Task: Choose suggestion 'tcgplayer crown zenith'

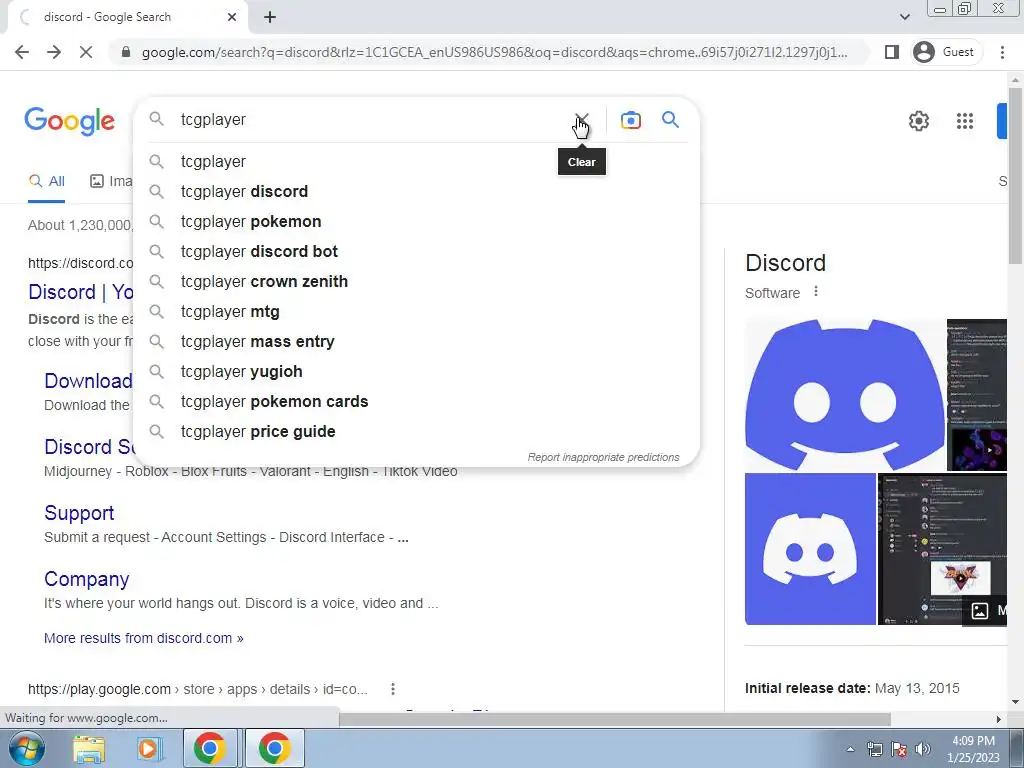Action: (x=416, y=281)
